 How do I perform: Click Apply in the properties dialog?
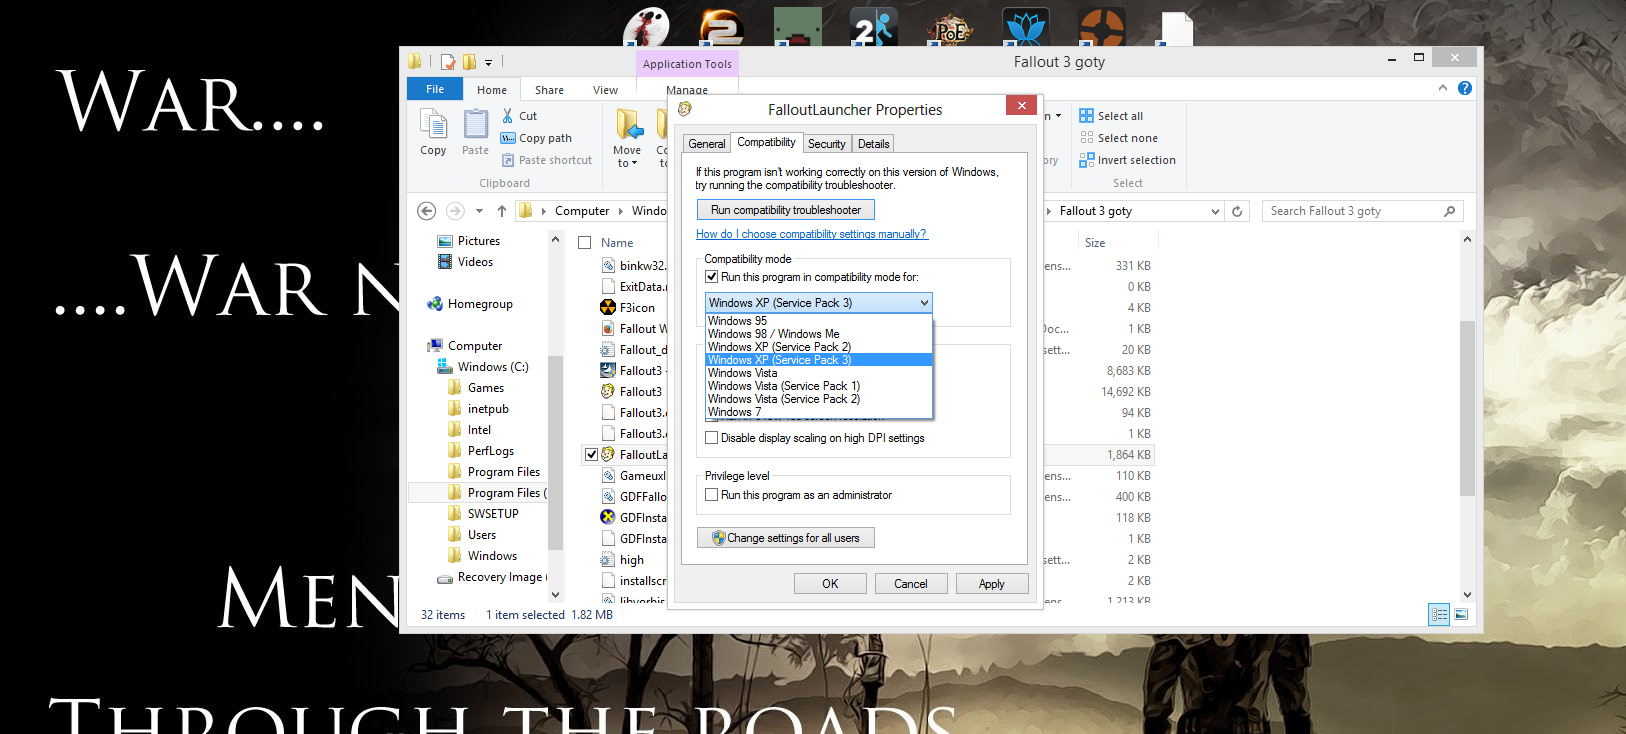click(992, 584)
